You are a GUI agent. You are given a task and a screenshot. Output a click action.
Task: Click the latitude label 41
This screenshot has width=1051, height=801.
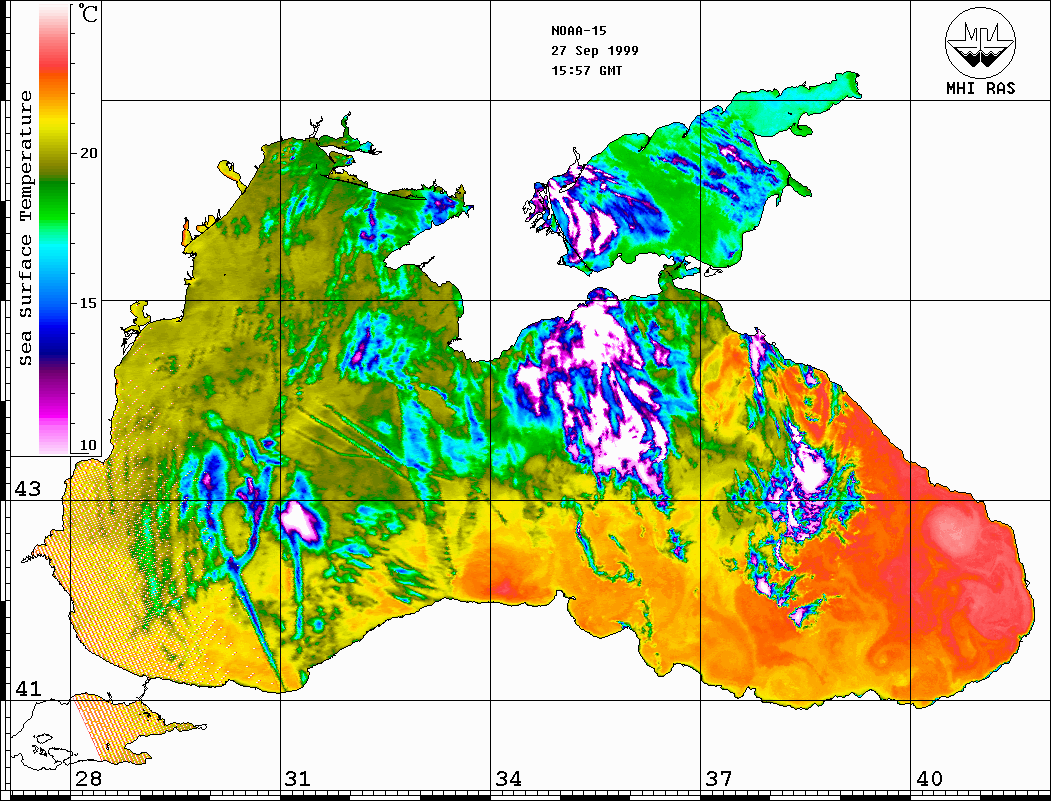pos(28,688)
